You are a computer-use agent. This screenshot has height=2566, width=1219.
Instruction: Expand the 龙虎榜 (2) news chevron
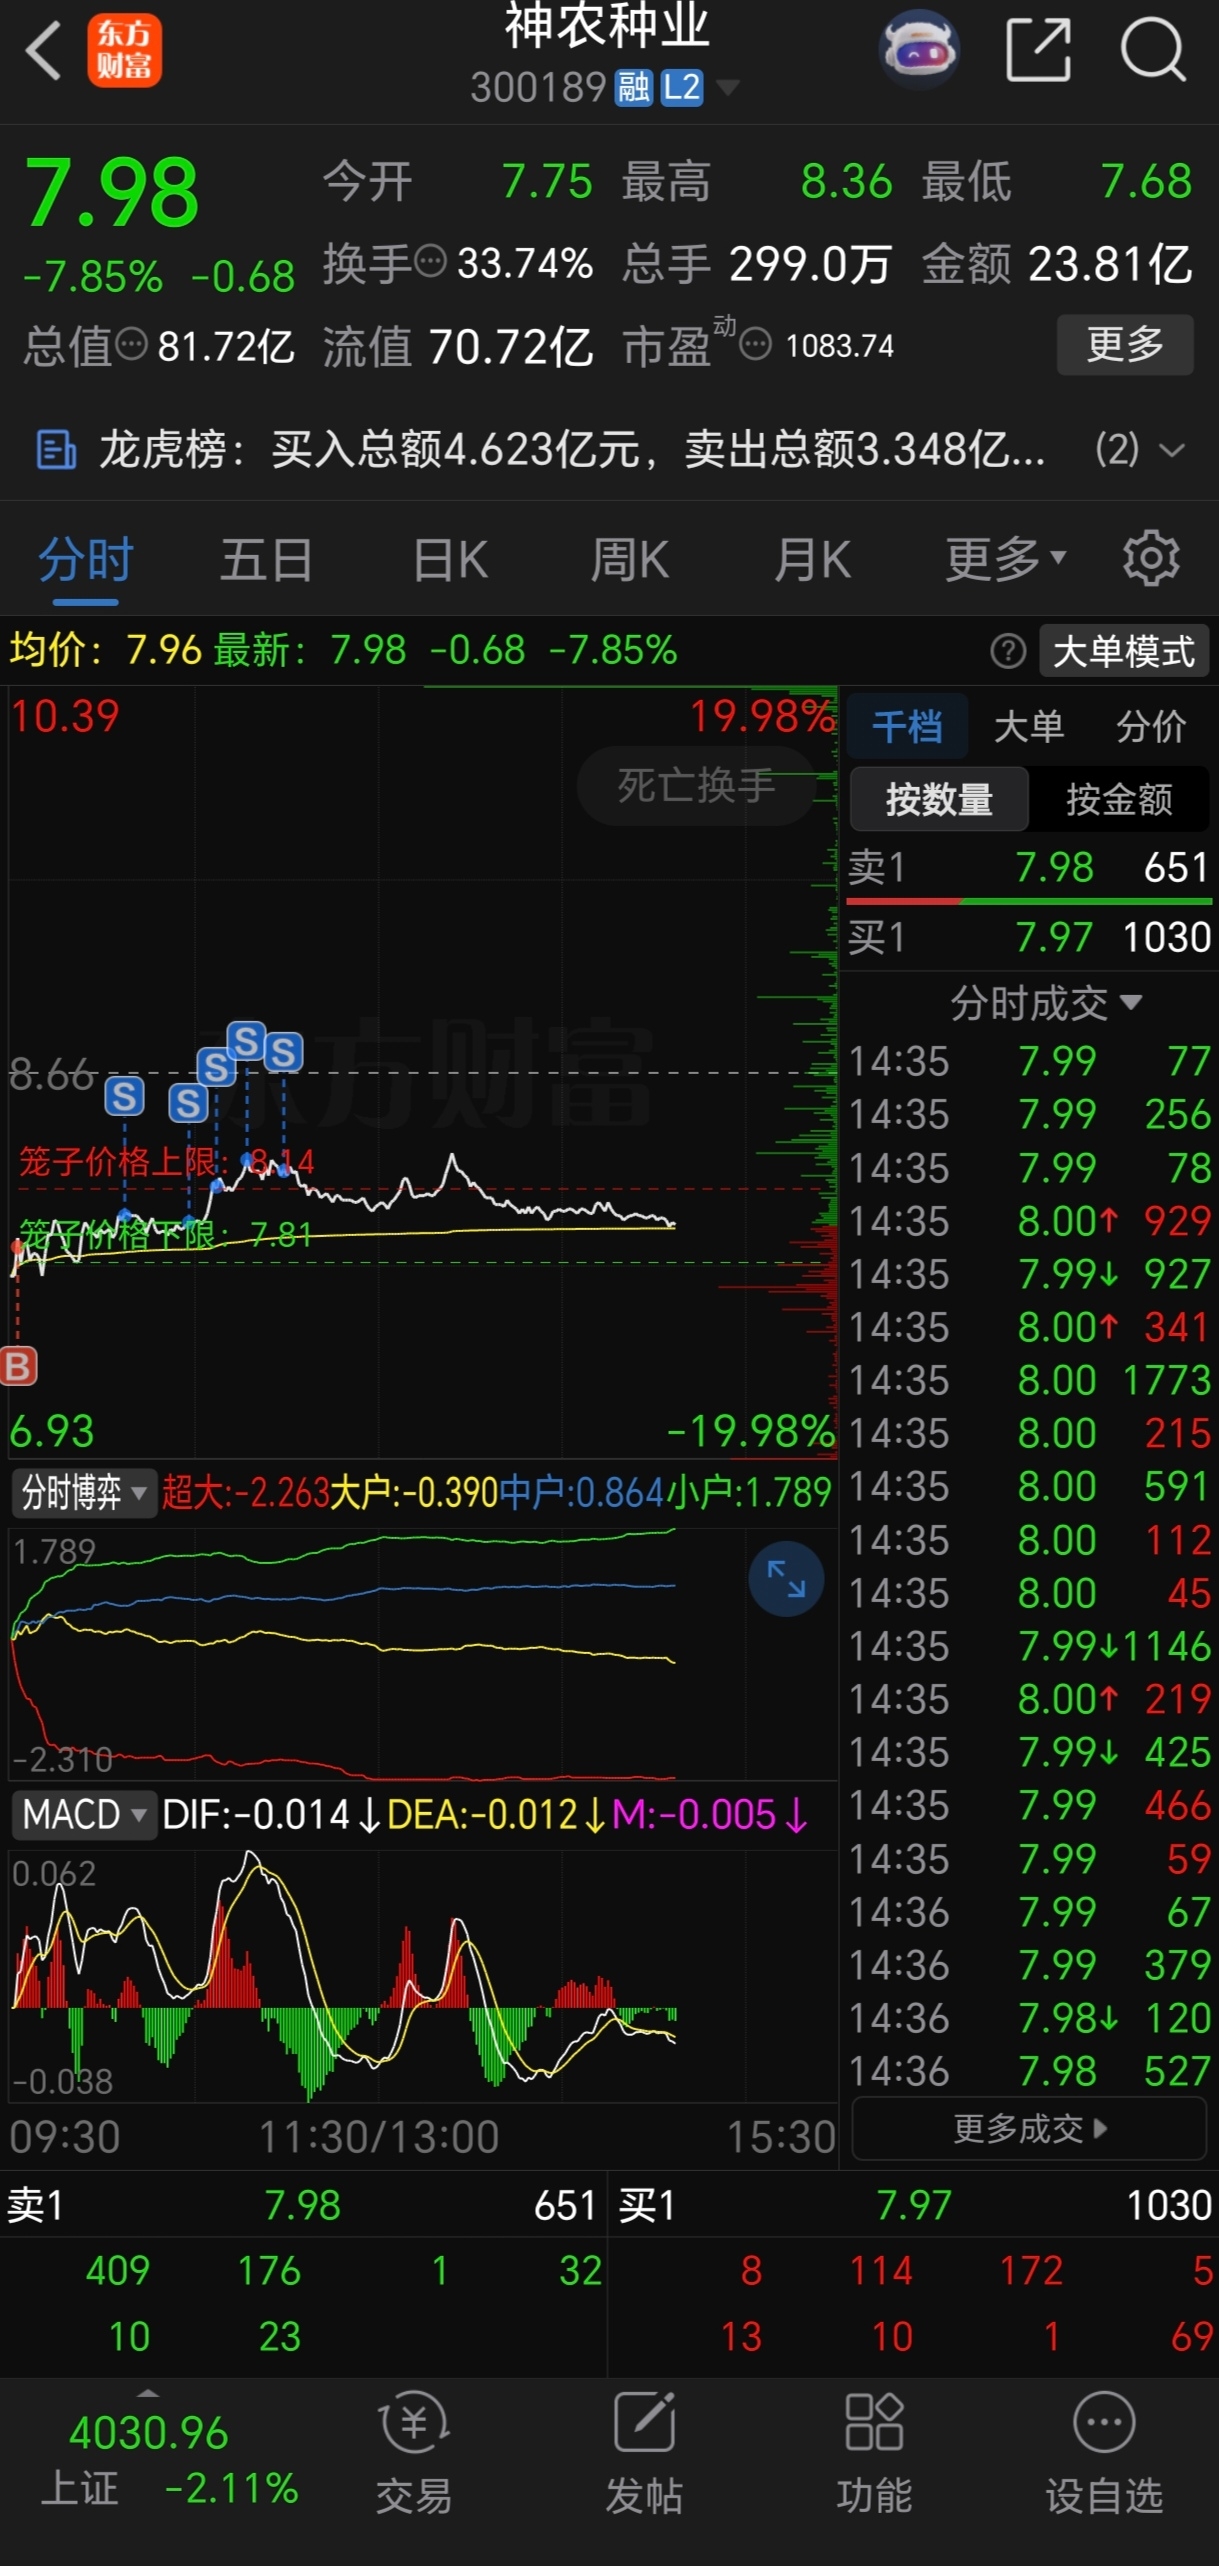1171,450
